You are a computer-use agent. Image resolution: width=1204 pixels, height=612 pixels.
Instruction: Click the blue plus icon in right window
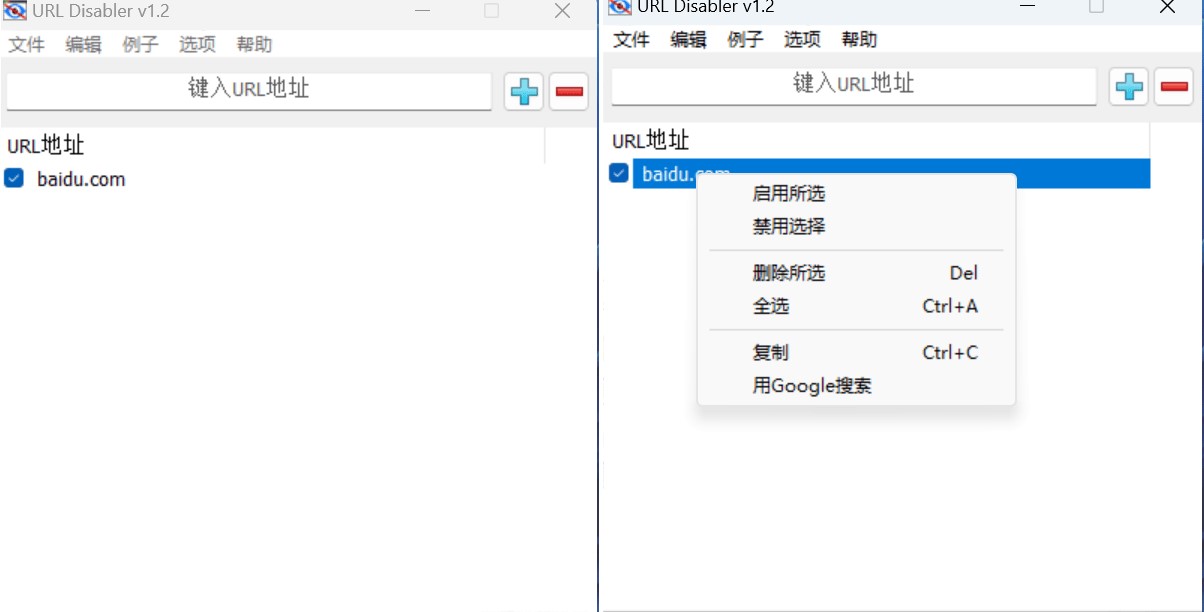1129,87
